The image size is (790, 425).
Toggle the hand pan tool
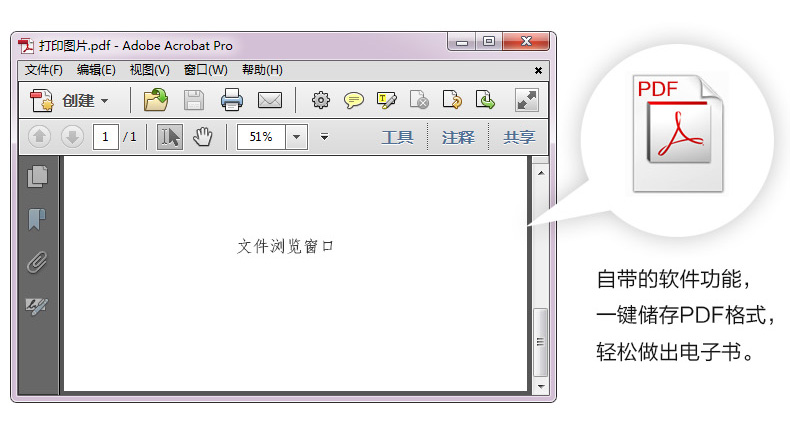(203, 137)
